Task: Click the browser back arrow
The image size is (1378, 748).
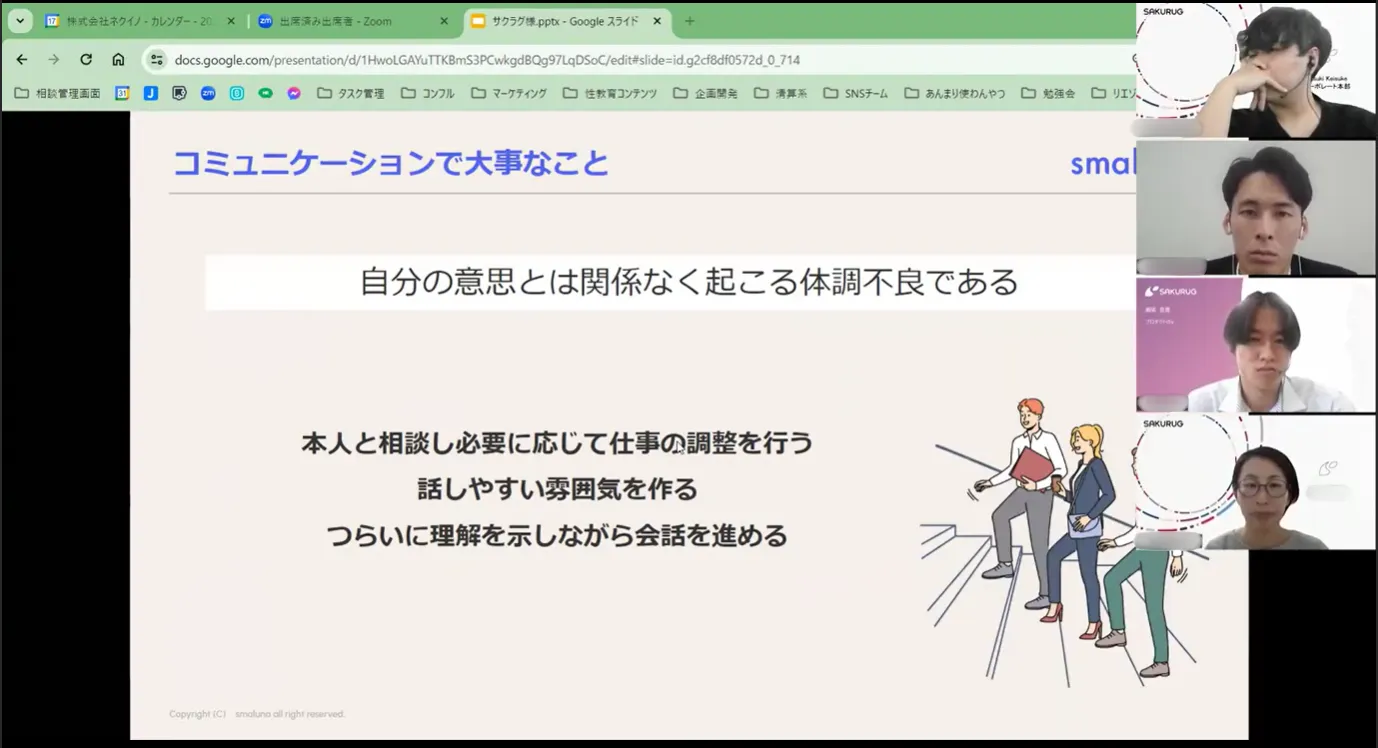Action: 22,60
